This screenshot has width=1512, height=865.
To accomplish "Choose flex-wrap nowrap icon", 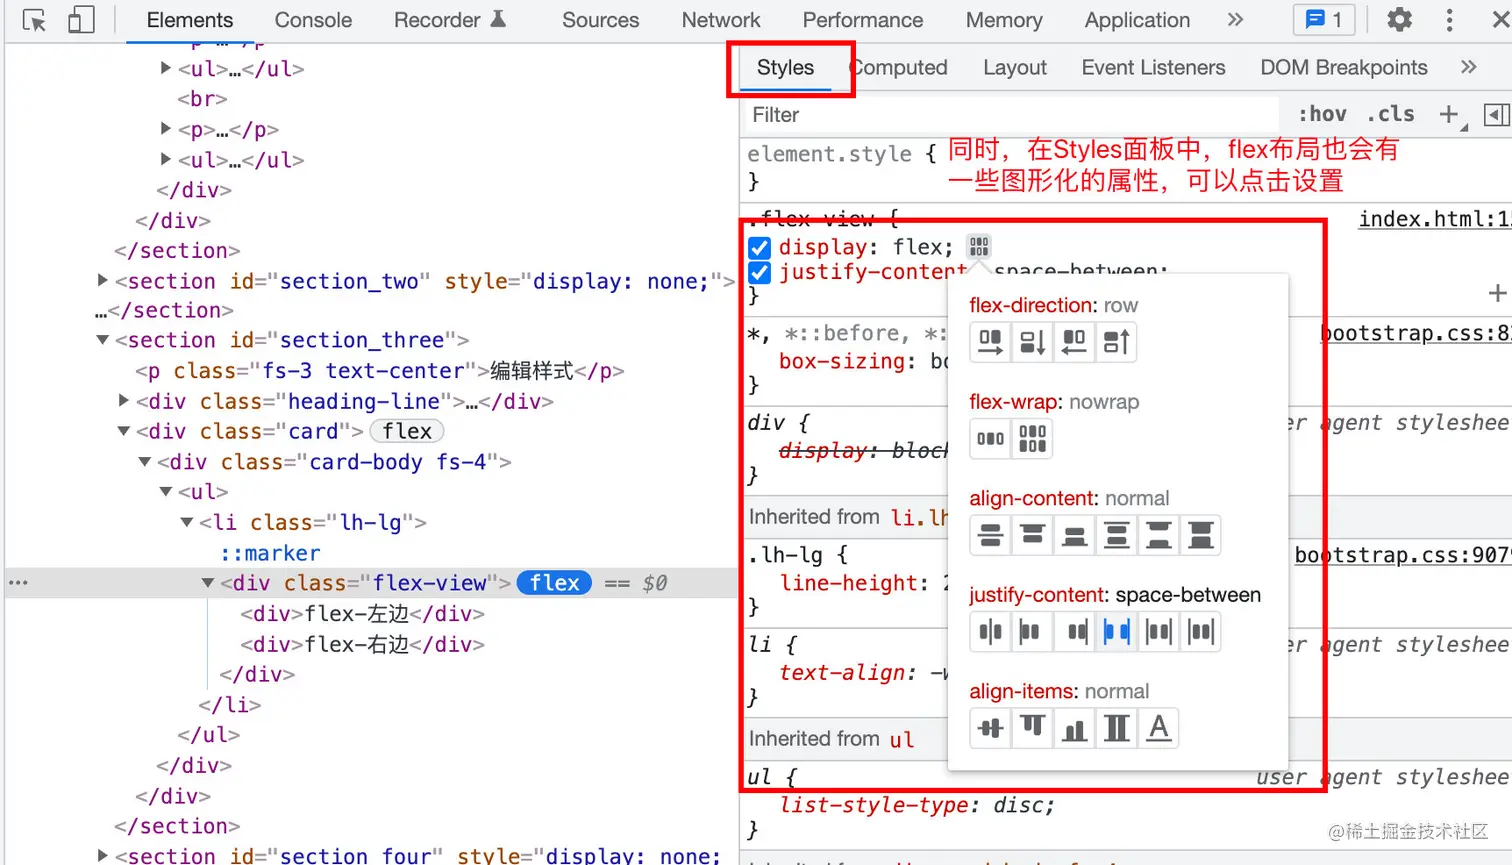I will (x=990, y=439).
